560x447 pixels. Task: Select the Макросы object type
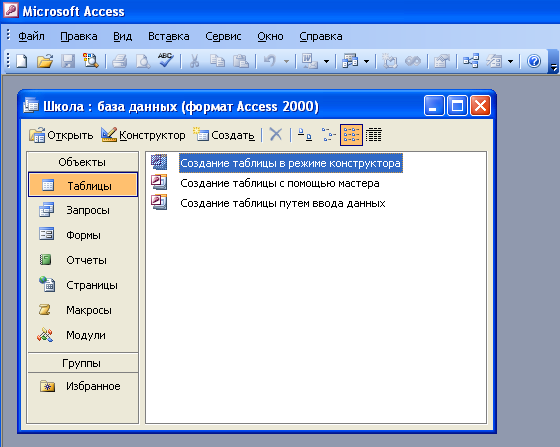[89, 310]
